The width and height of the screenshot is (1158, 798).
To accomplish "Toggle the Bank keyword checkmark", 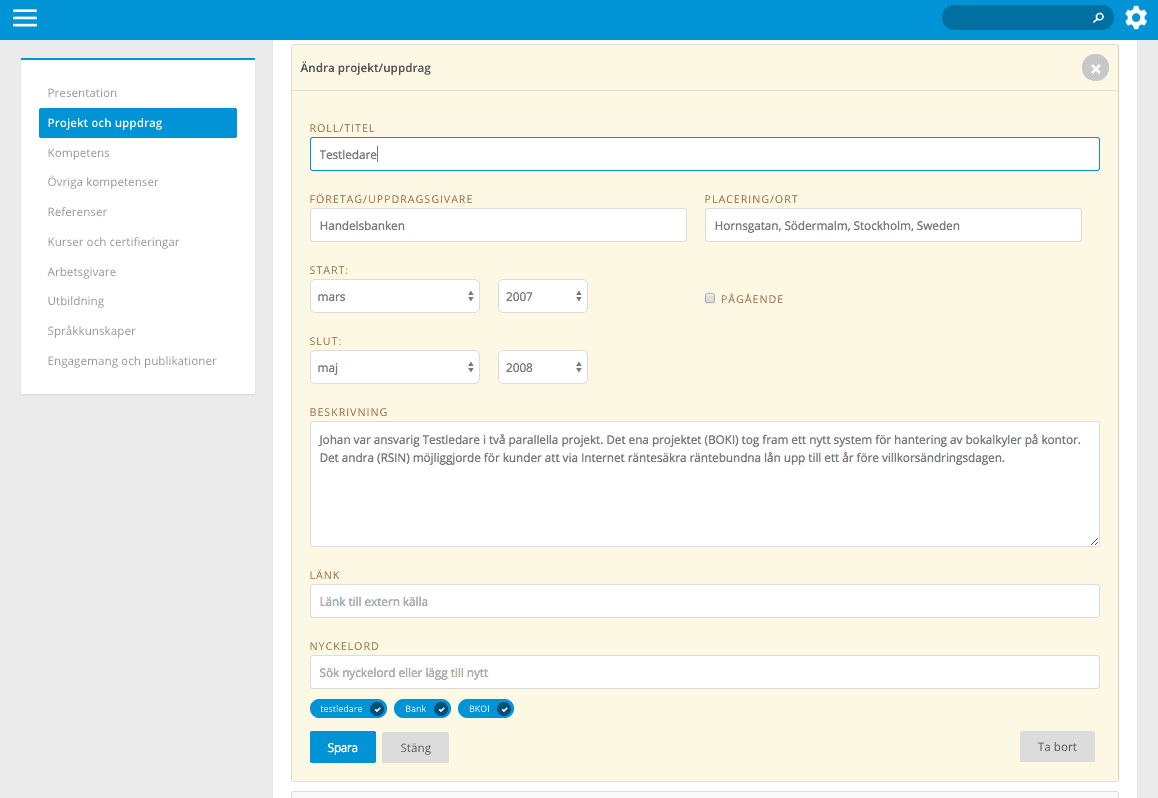I will tap(441, 709).
